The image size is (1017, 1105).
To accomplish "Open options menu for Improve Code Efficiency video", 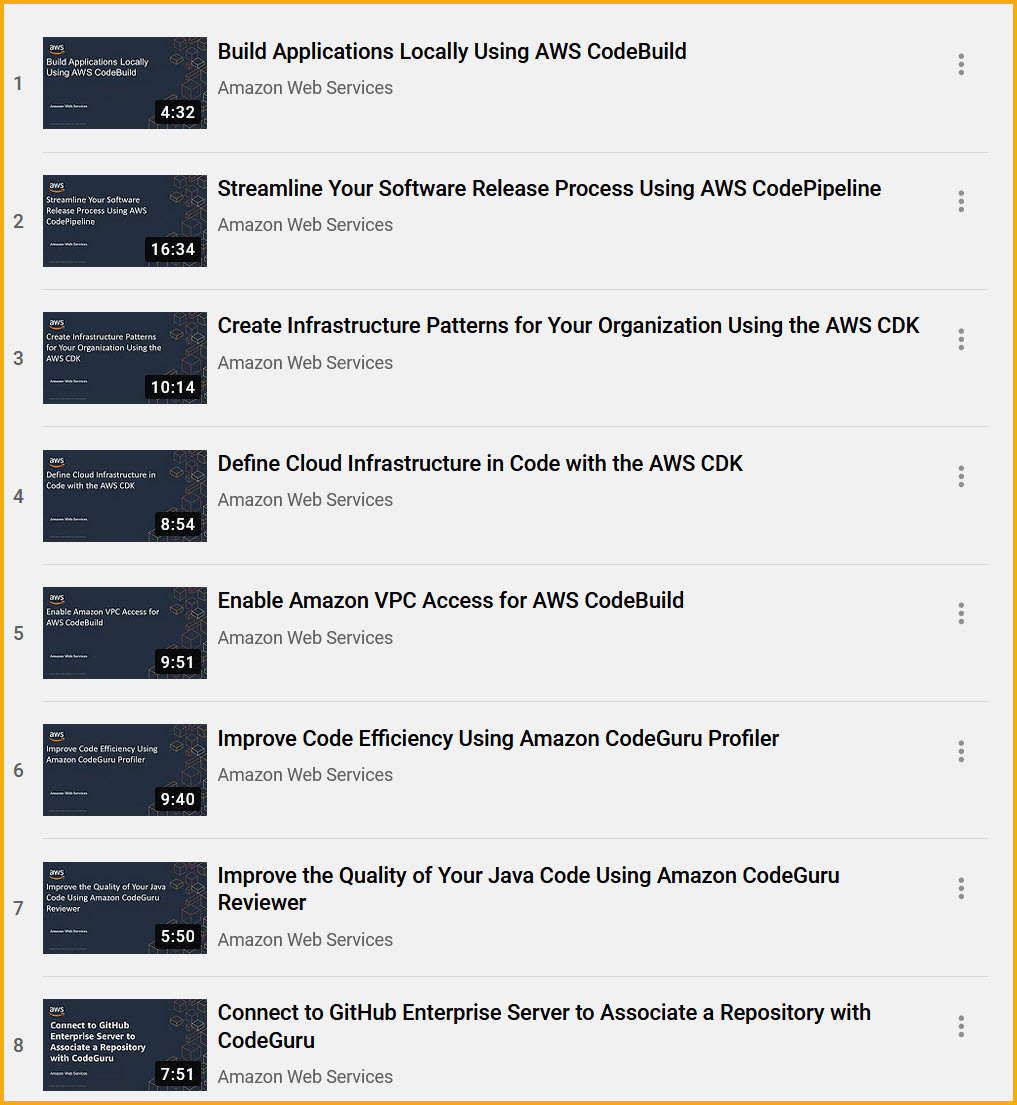I will 961,751.
